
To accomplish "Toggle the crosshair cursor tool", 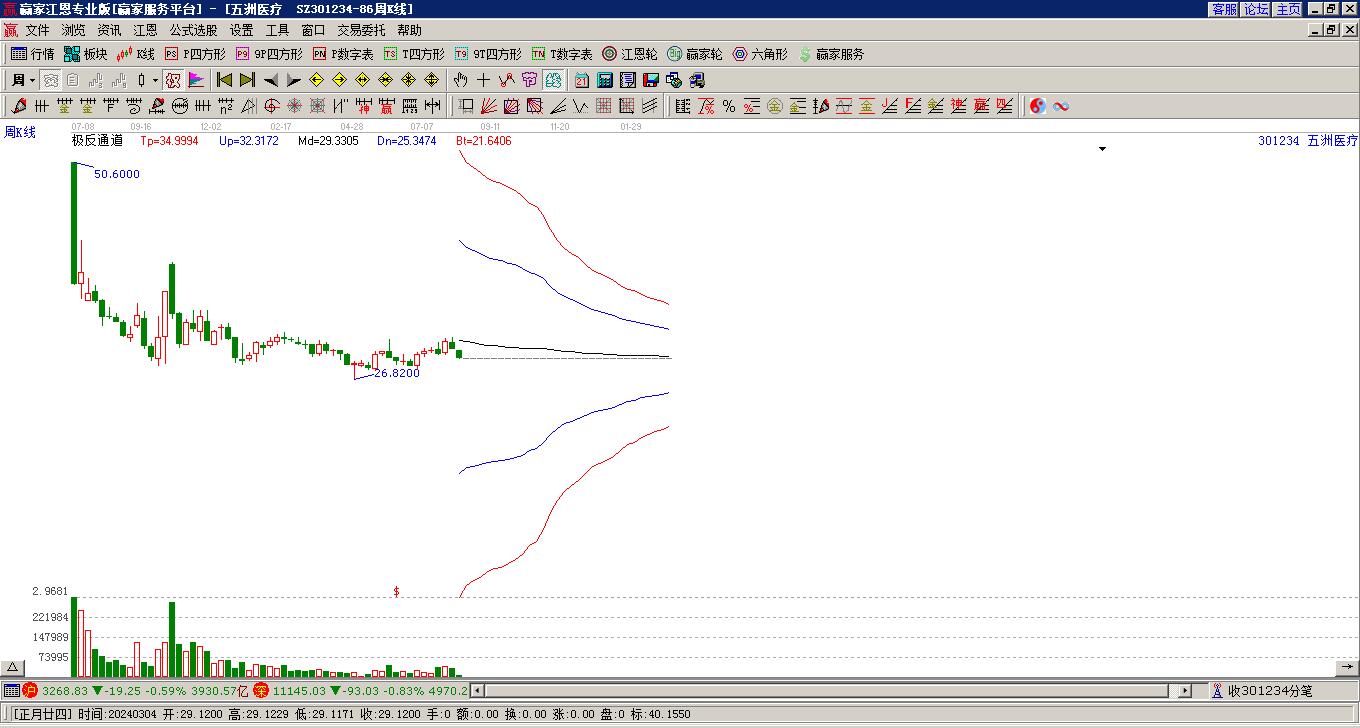I will click(x=483, y=80).
